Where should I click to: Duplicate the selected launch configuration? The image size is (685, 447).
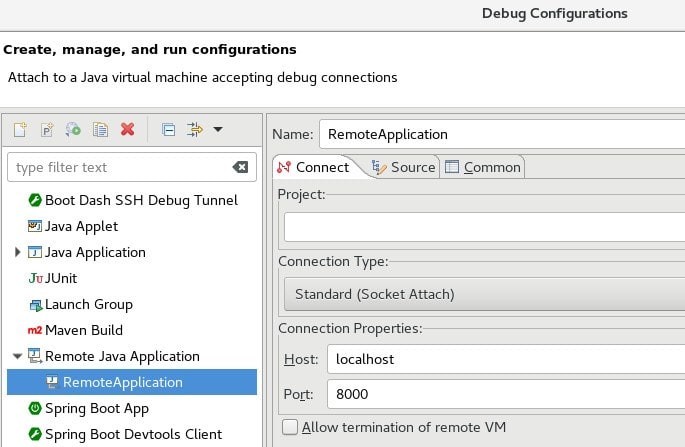click(100, 129)
